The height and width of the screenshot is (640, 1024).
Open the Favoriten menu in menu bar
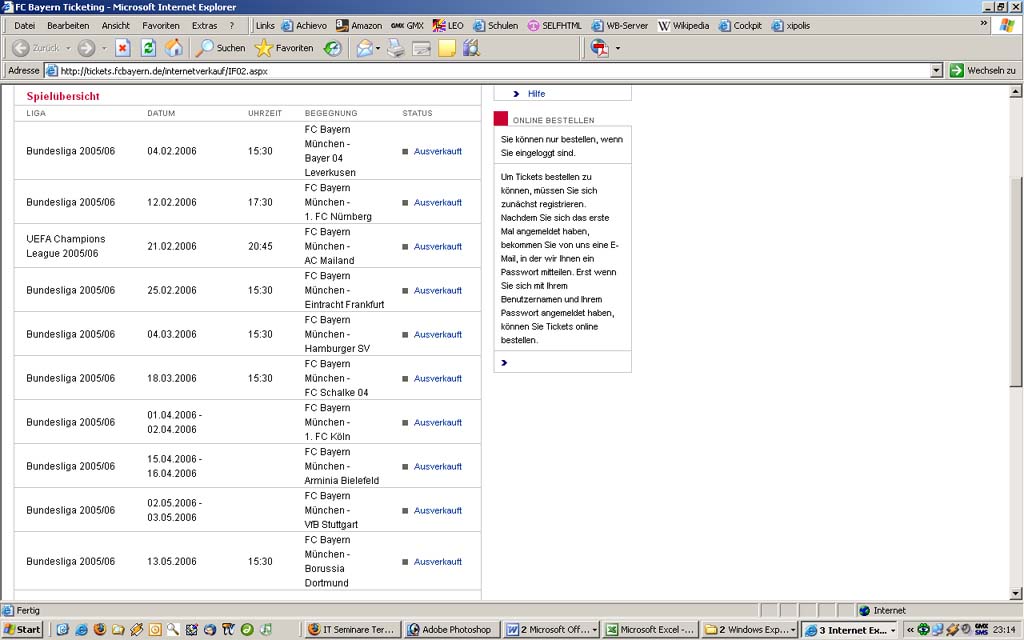tap(161, 25)
